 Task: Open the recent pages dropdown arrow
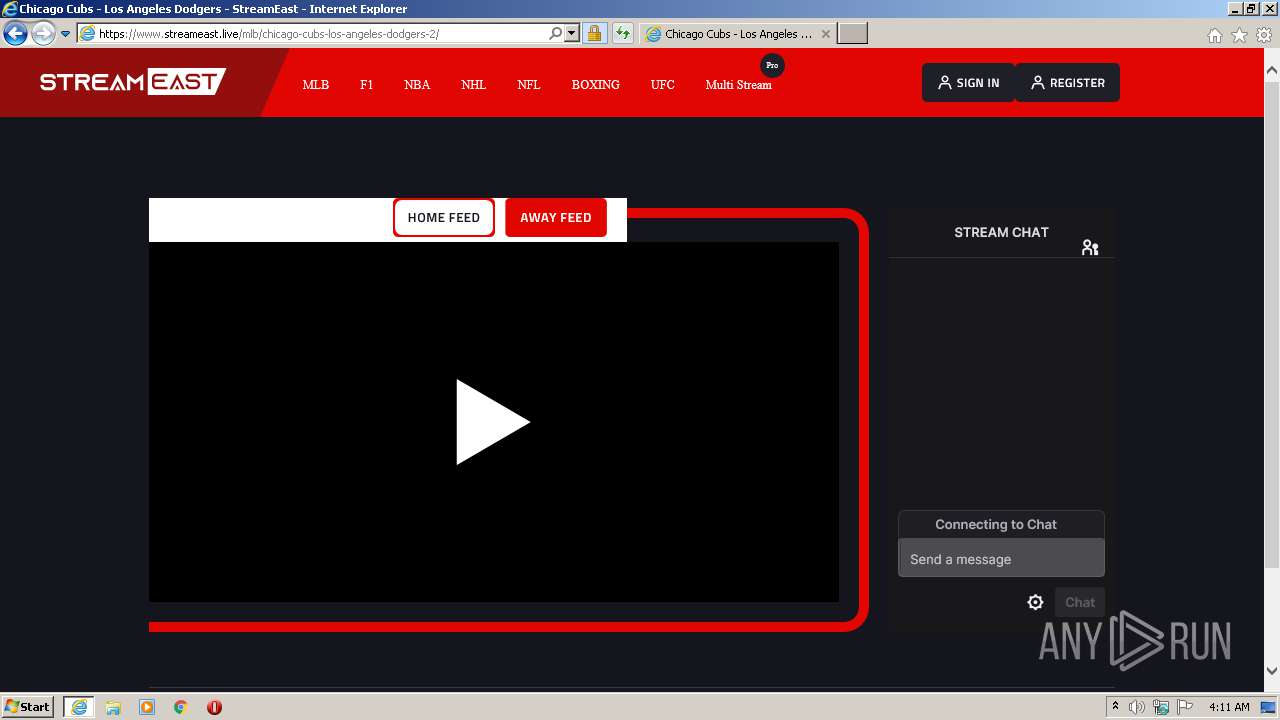click(x=66, y=34)
